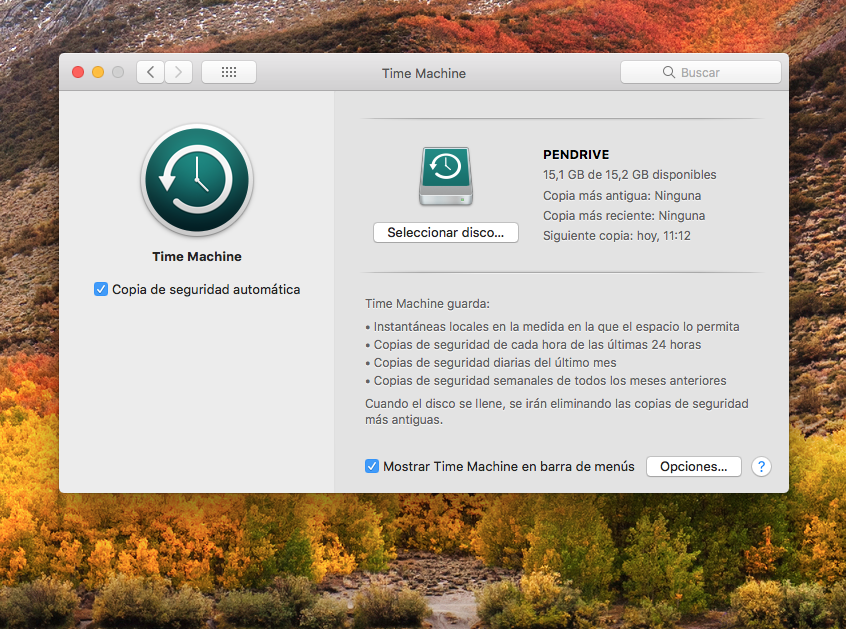The image size is (846, 629).
Task: Minimize the window with the yellow button
Action: click(x=98, y=72)
